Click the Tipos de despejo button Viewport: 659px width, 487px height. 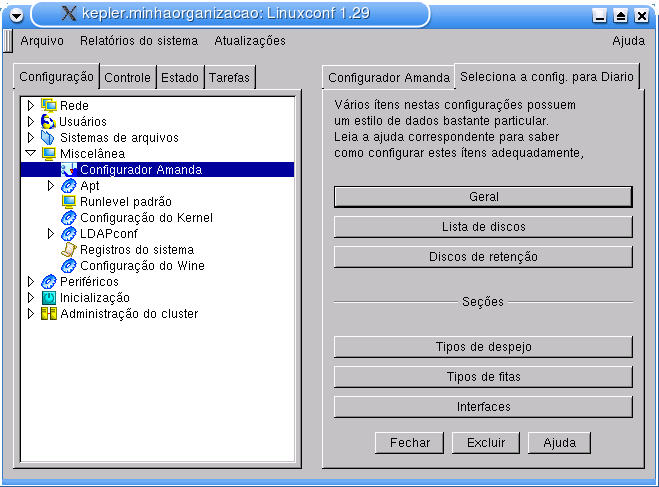pos(483,347)
